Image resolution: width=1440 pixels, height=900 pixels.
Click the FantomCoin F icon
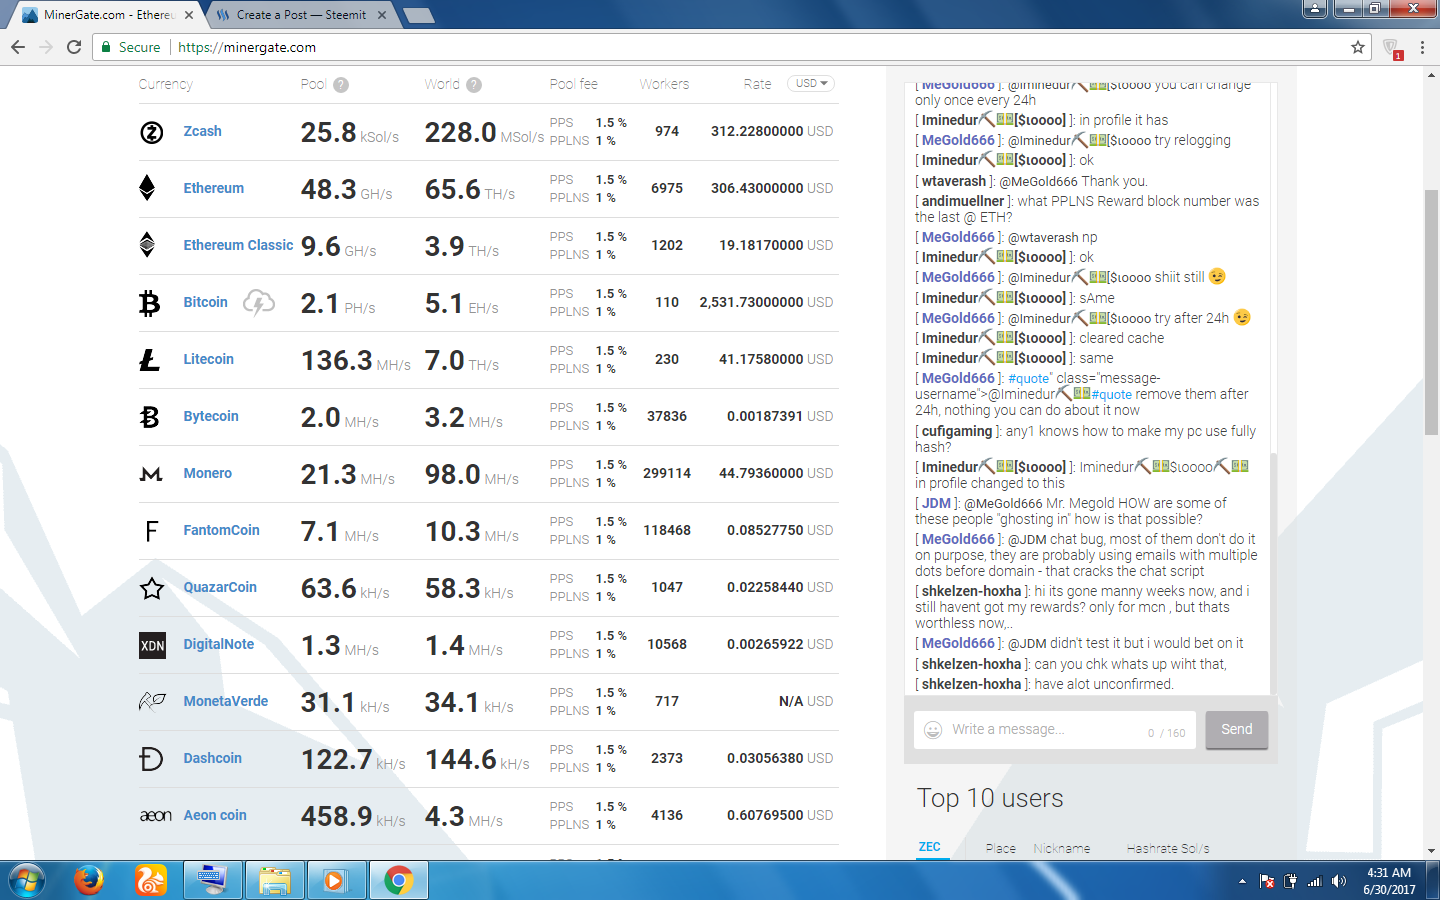(x=152, y=531)
